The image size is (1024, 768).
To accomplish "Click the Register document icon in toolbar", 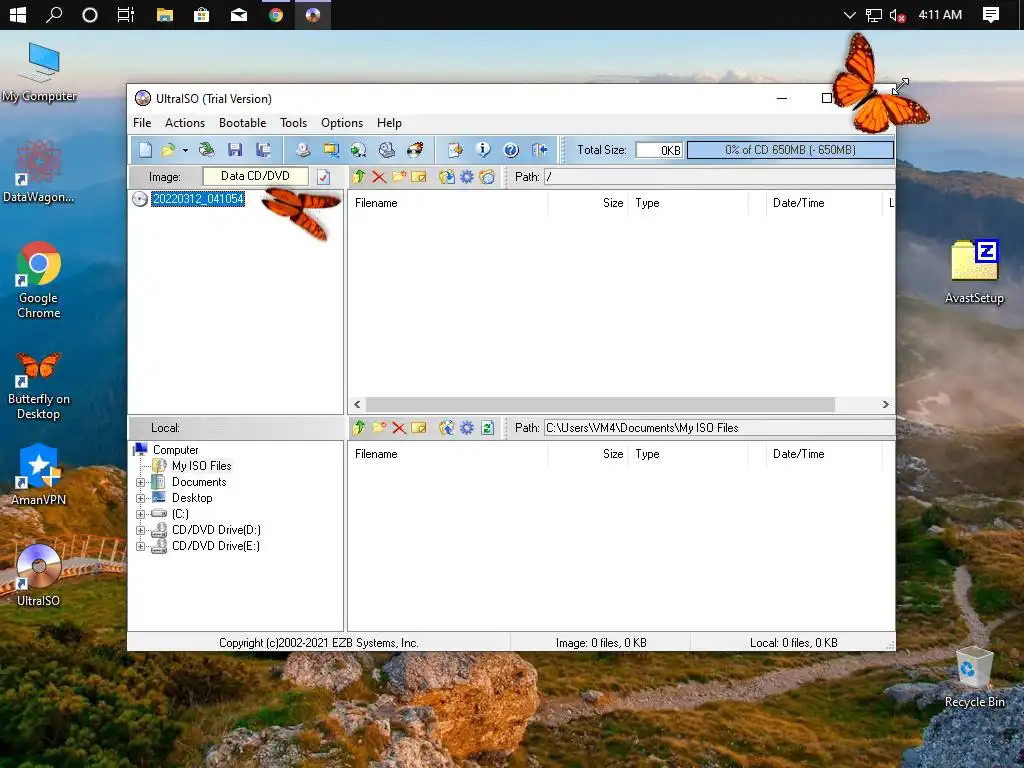I will (x=455, y=150).
